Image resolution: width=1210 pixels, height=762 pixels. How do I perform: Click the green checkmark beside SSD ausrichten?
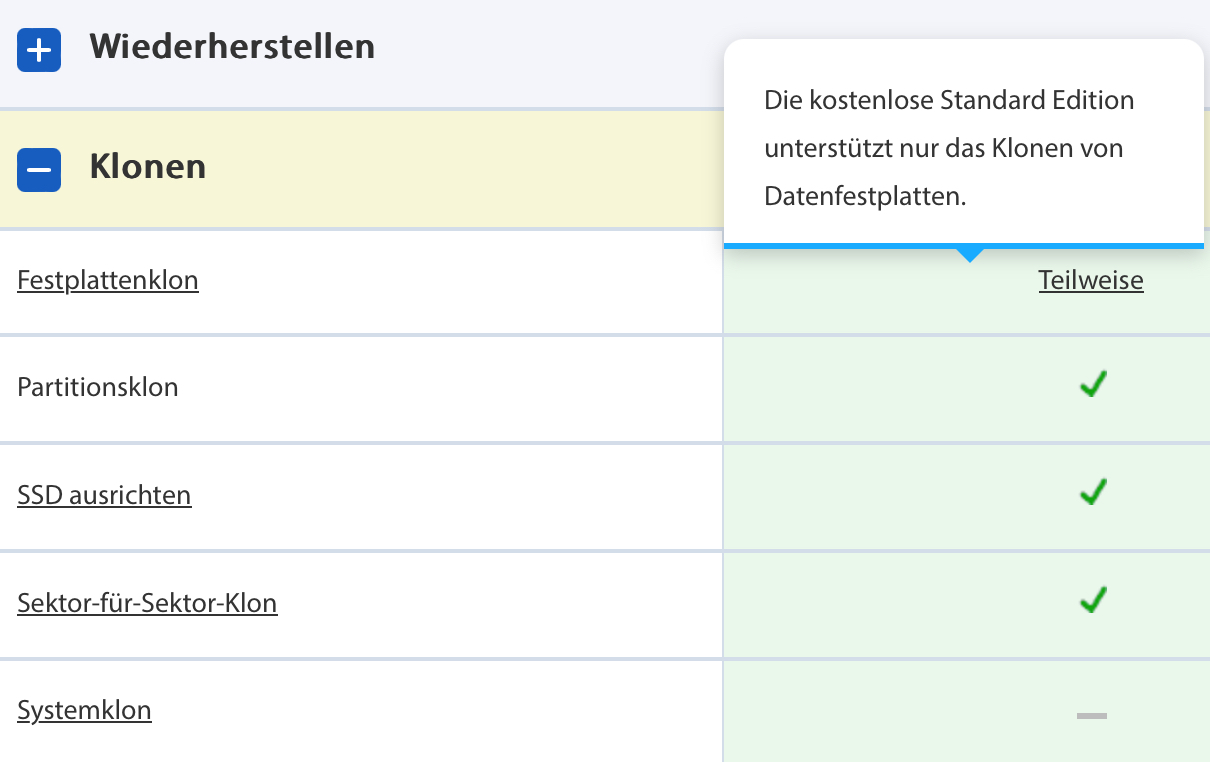(1093, 492)
